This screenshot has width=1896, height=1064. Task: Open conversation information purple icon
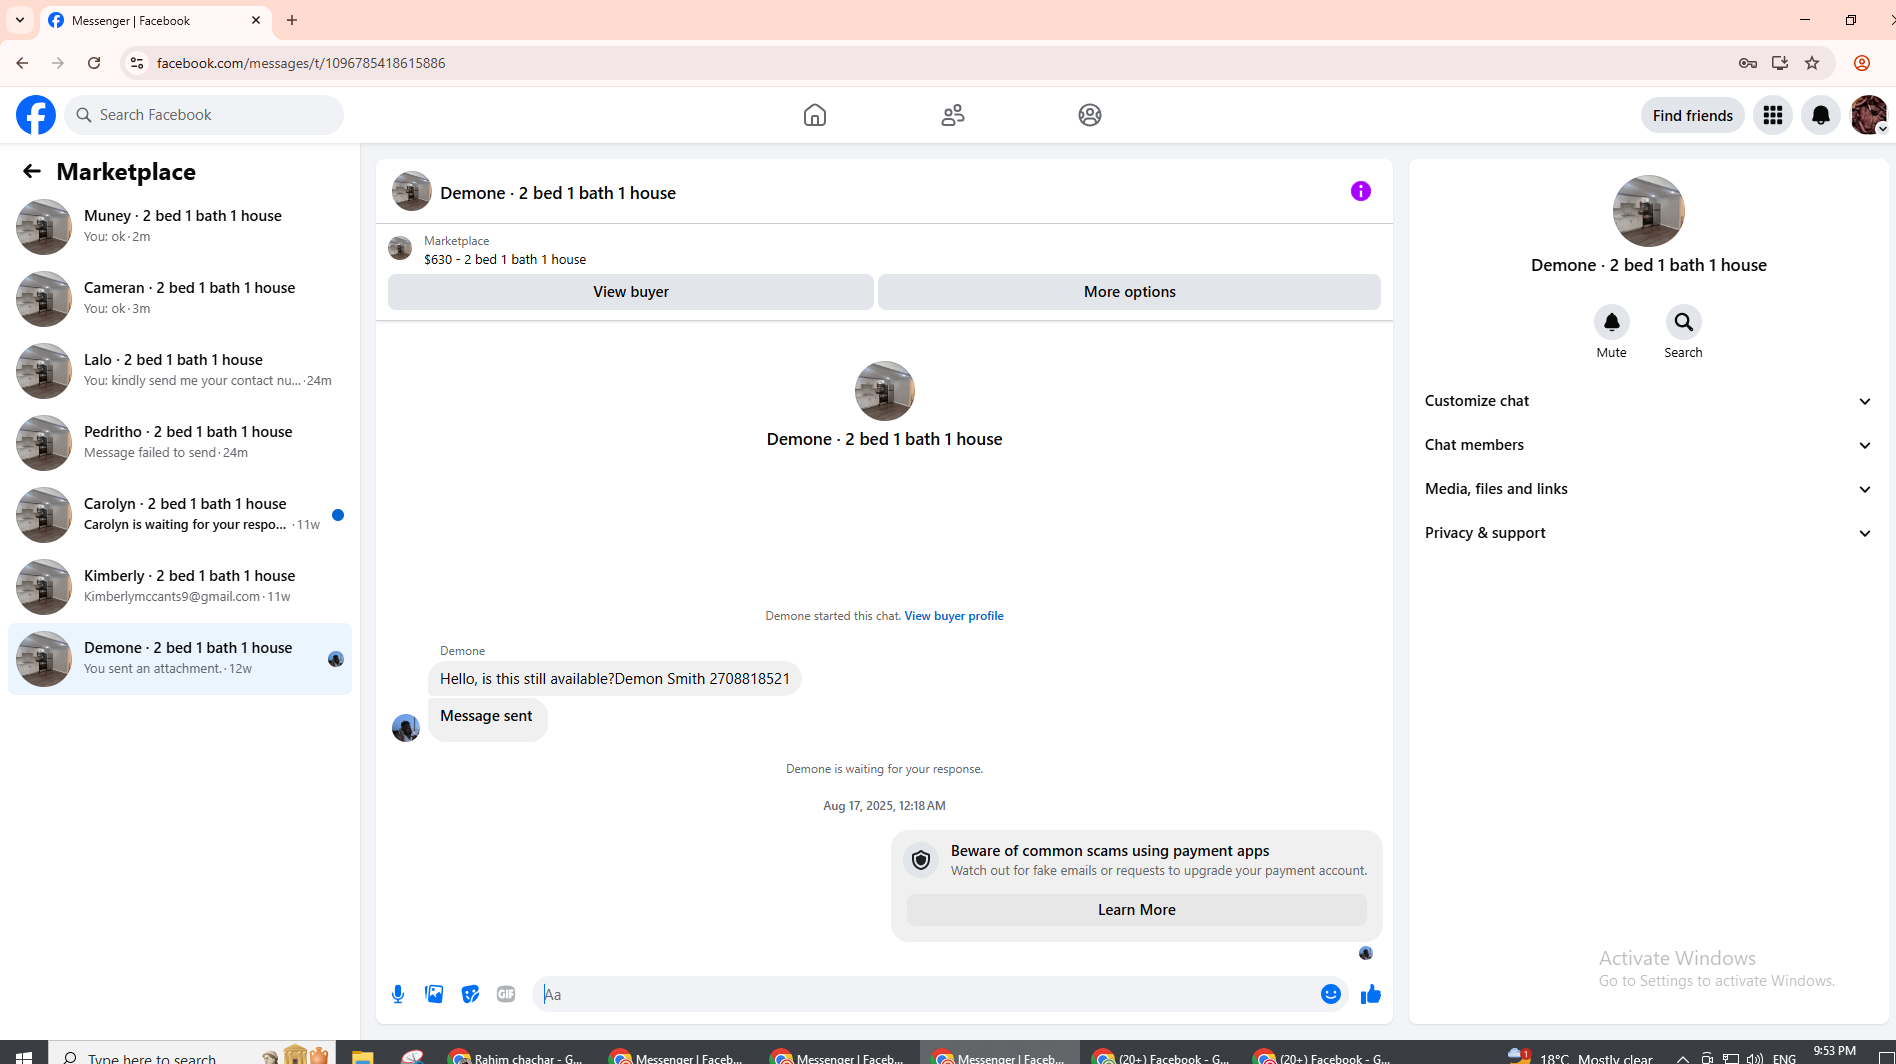coord(1361,191)
